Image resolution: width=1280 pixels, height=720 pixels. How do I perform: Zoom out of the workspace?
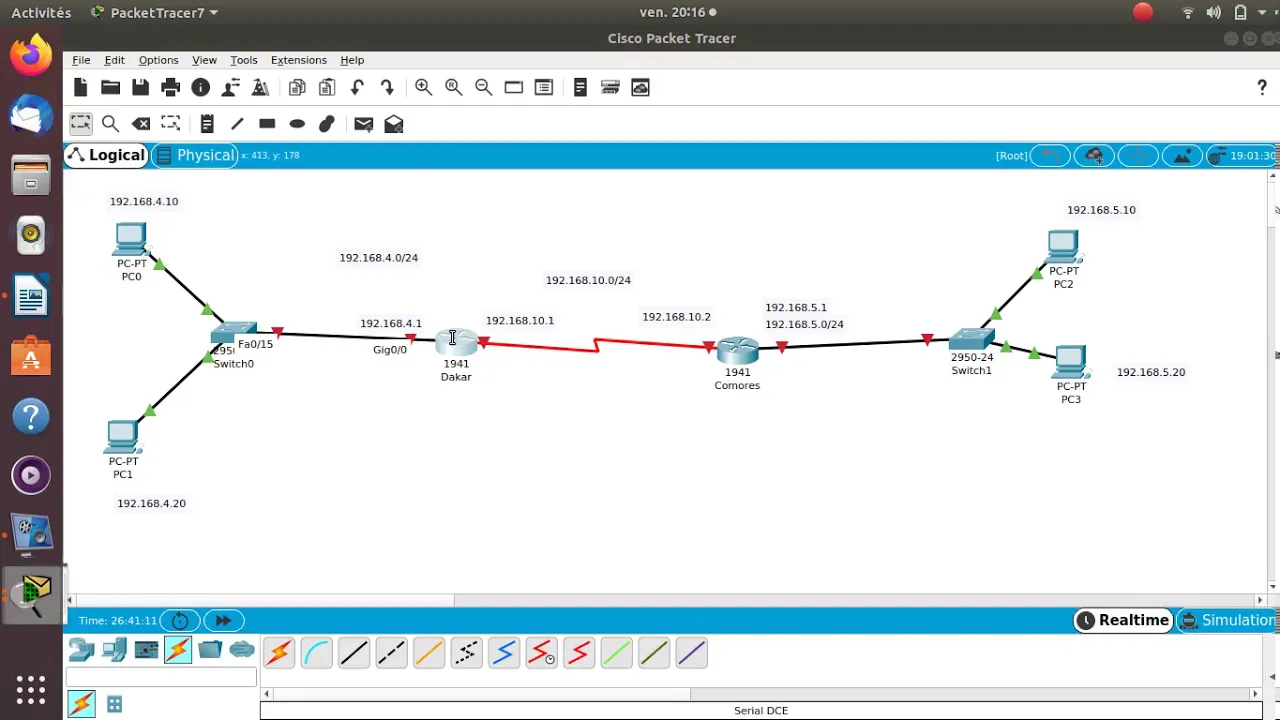tap(484, 88)
